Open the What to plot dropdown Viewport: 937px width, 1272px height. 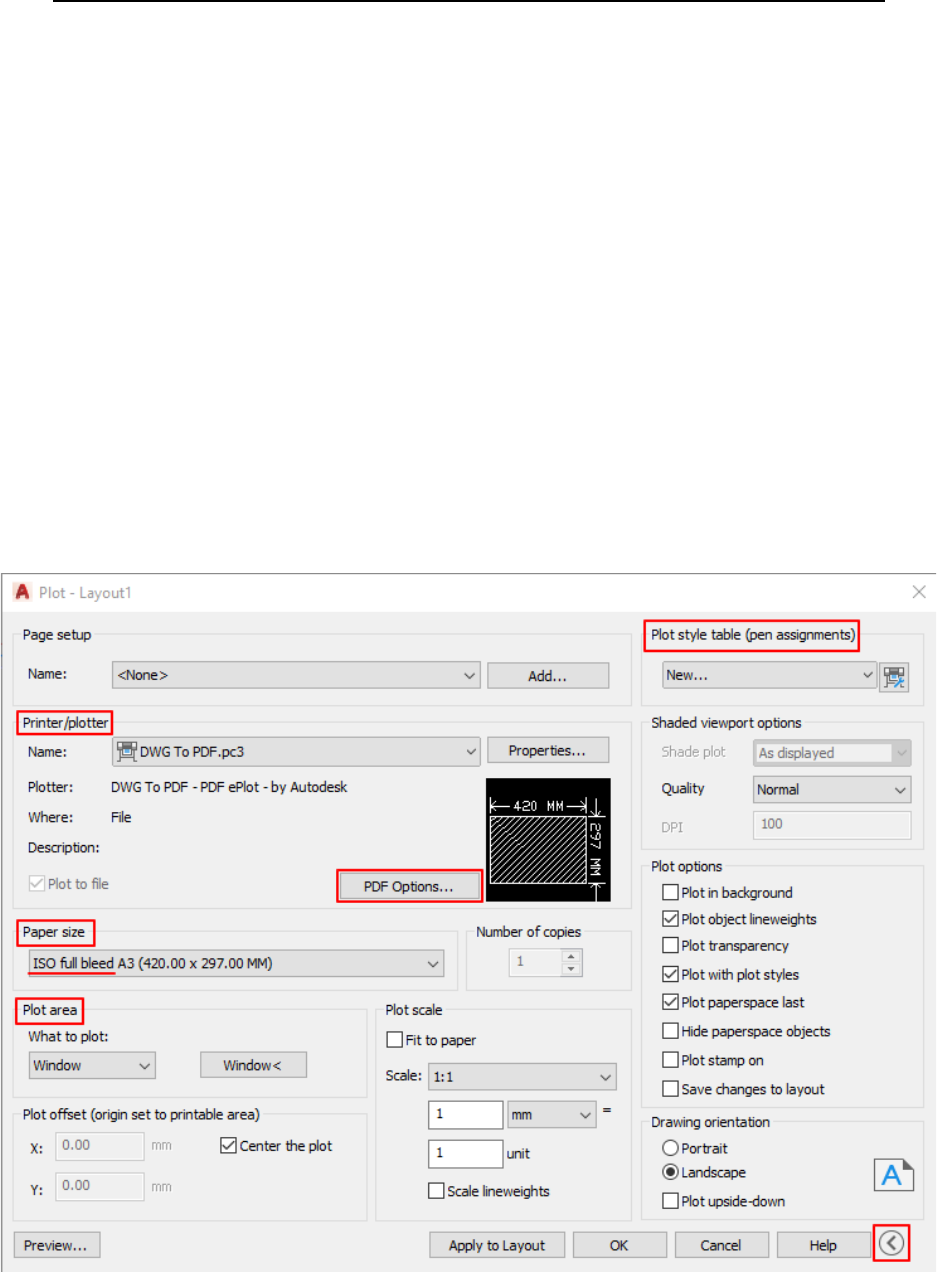click(92, 1065)
